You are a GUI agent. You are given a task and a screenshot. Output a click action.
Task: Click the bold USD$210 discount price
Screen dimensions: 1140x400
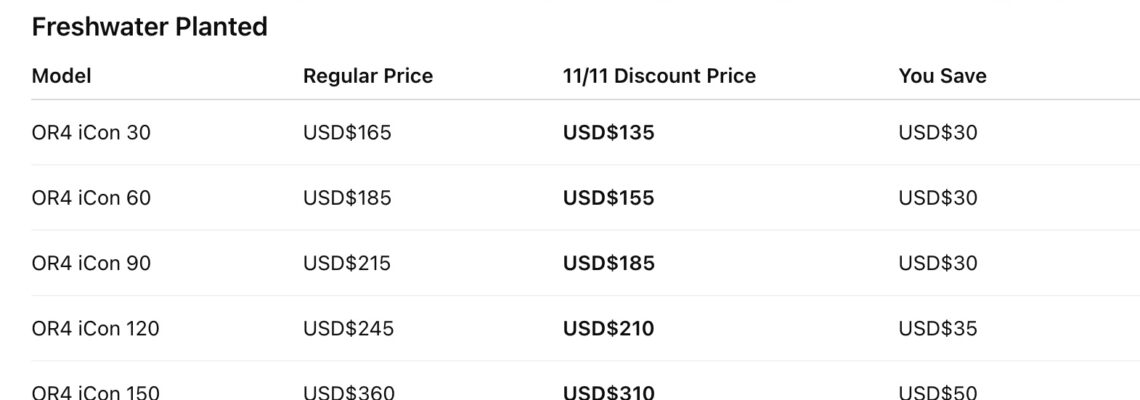(608, 328)
